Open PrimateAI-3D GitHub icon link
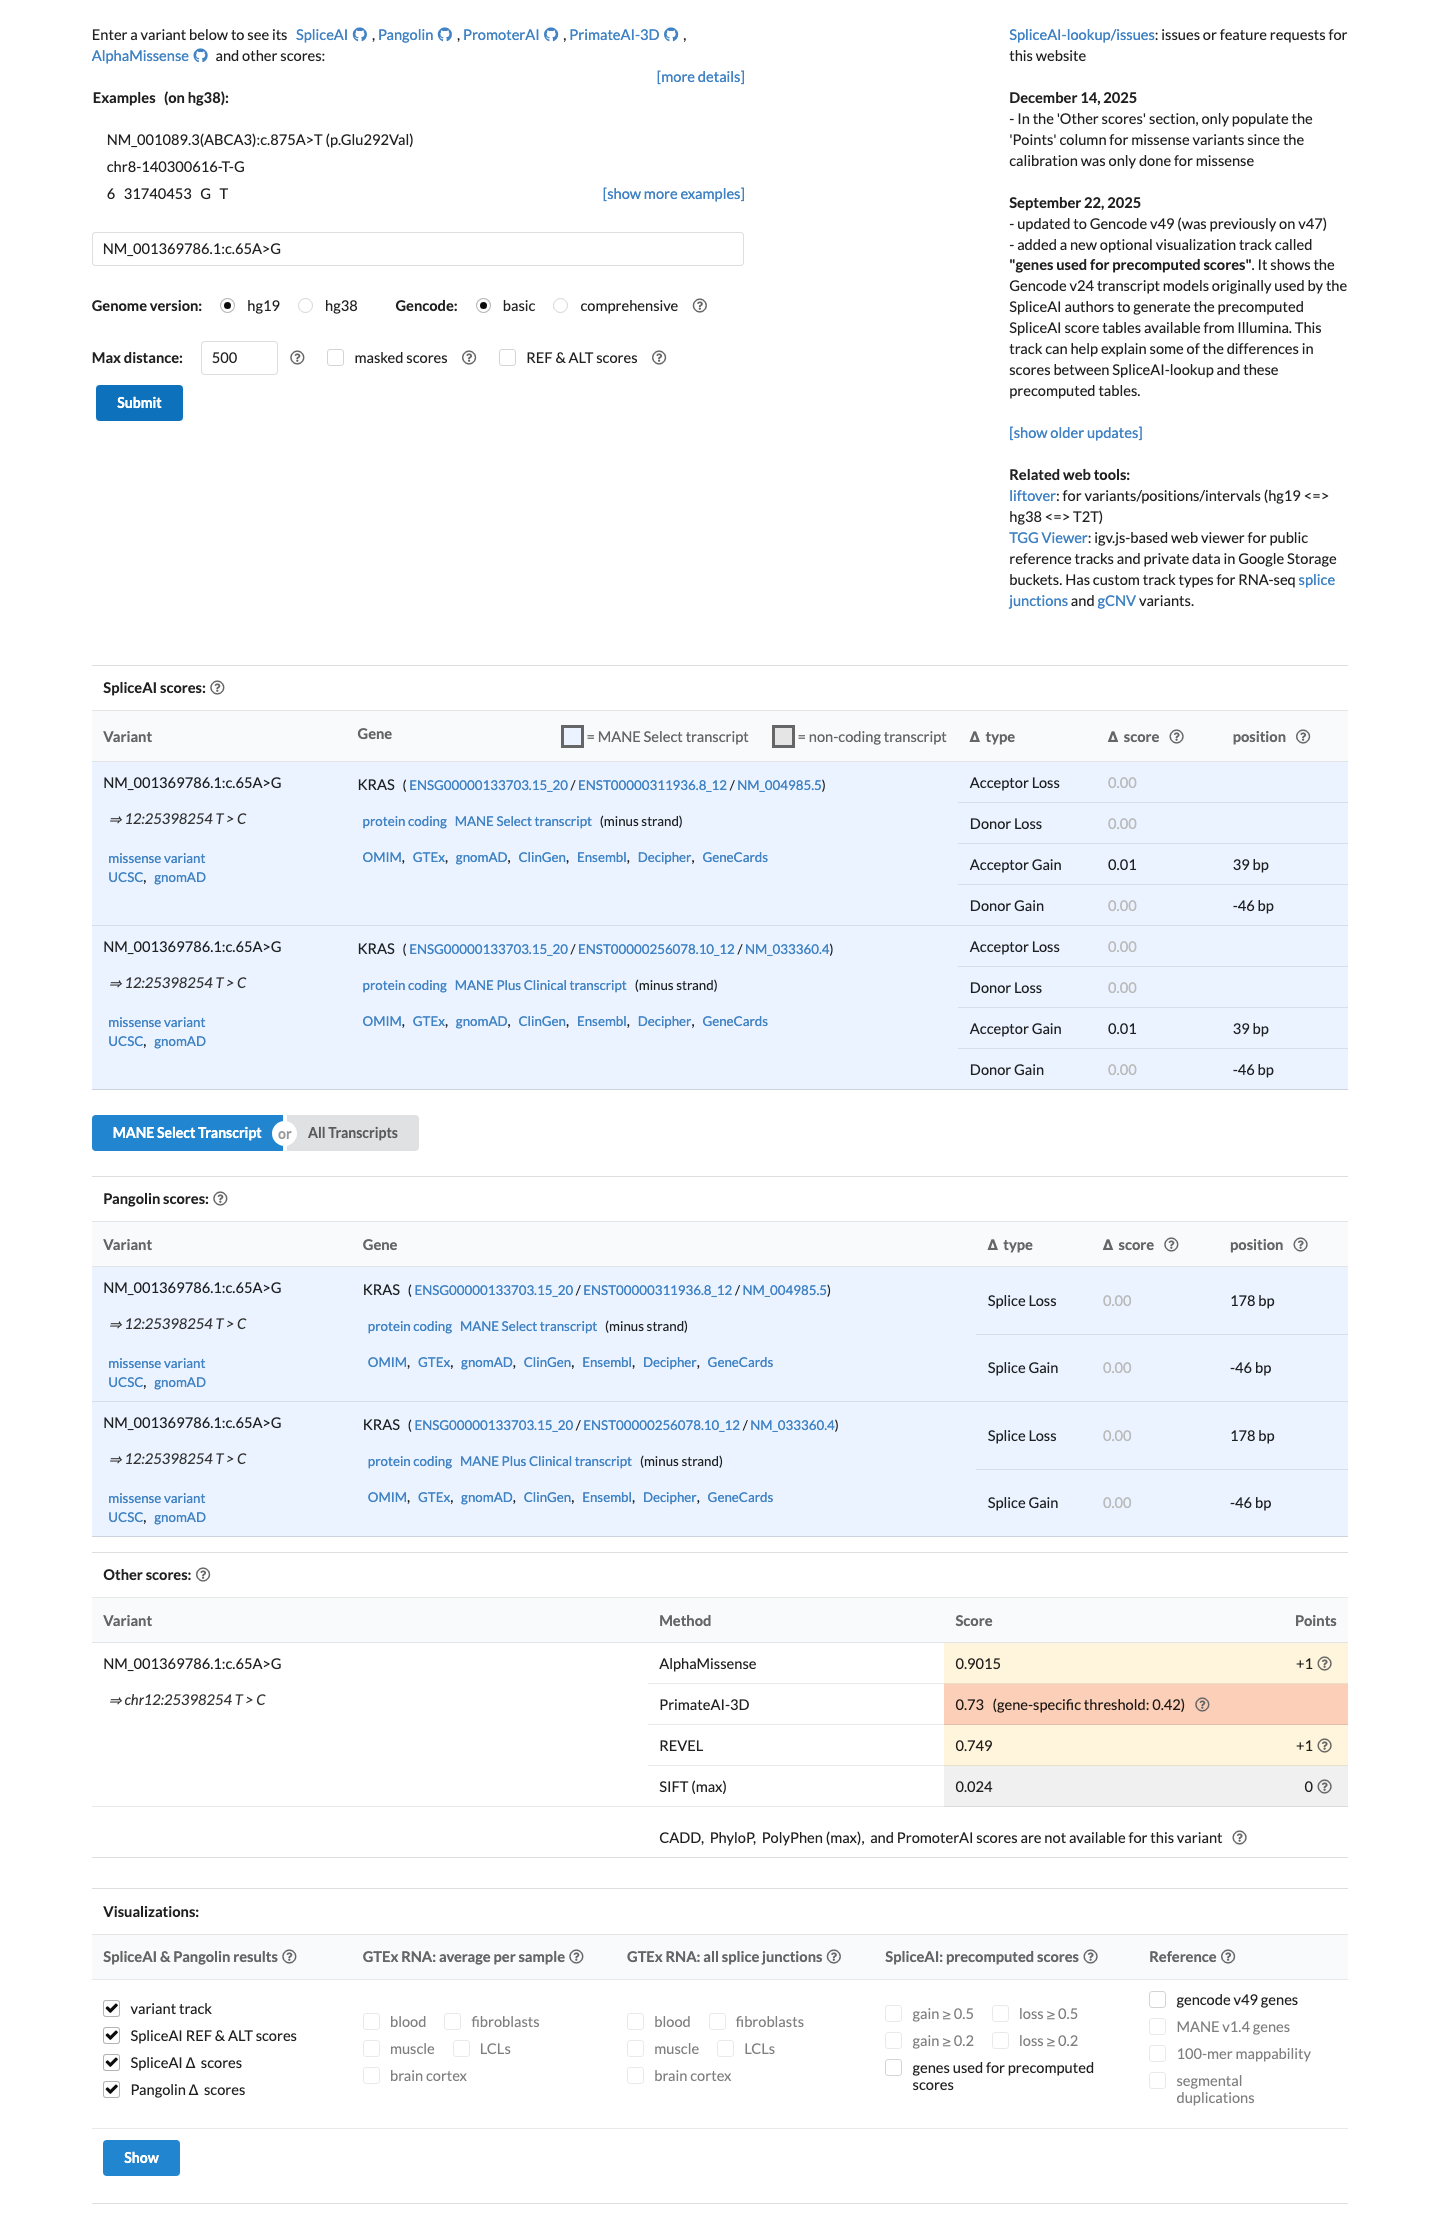Screen dimensions: 1454x2233 671,35
